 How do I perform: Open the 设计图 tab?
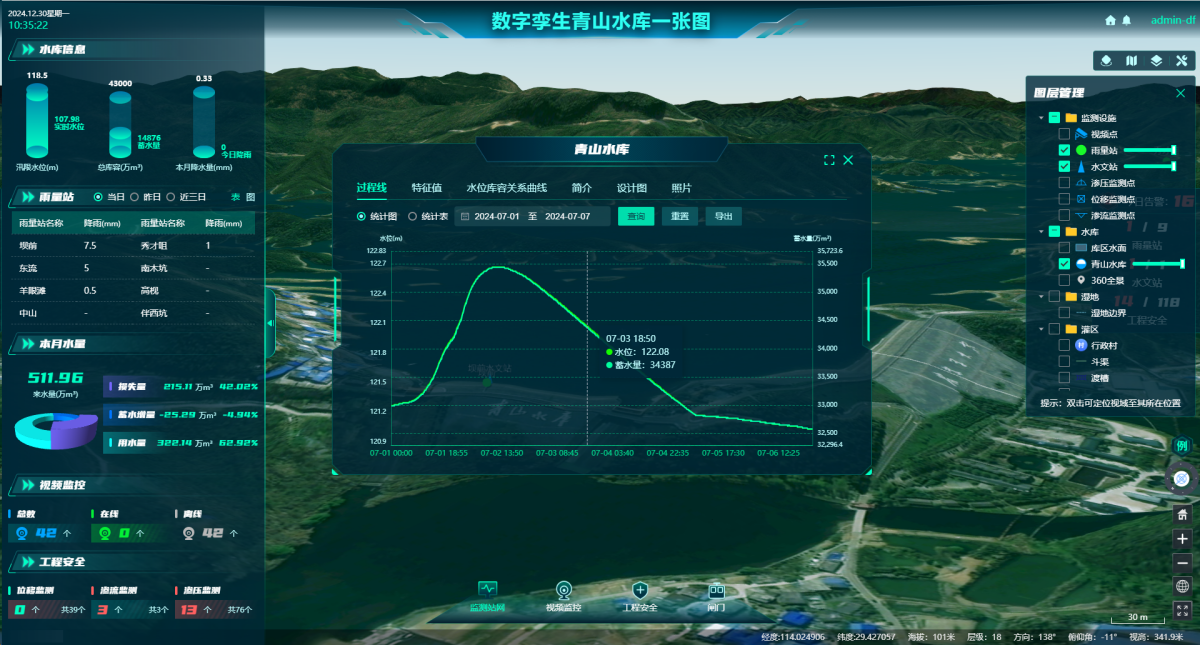click(x=631, y=188)
